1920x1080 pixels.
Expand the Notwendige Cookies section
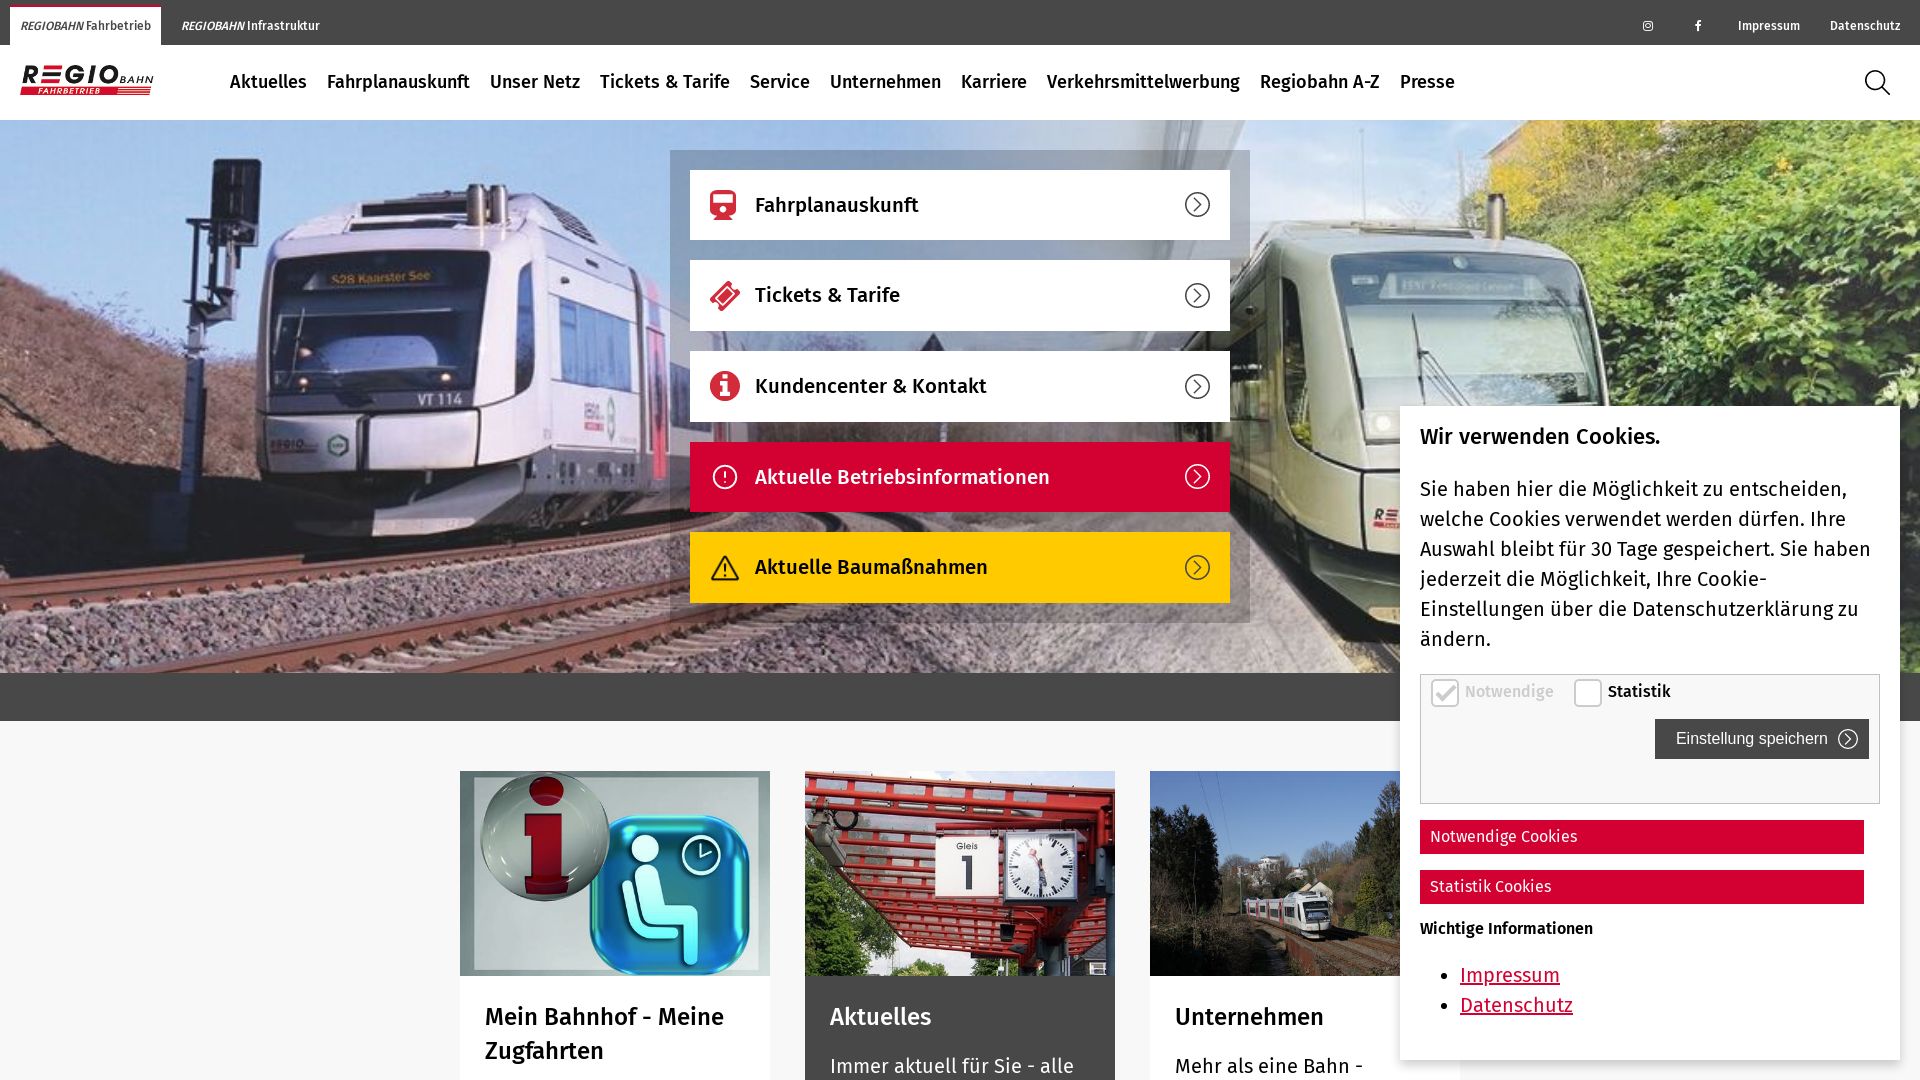point(1642,837)
